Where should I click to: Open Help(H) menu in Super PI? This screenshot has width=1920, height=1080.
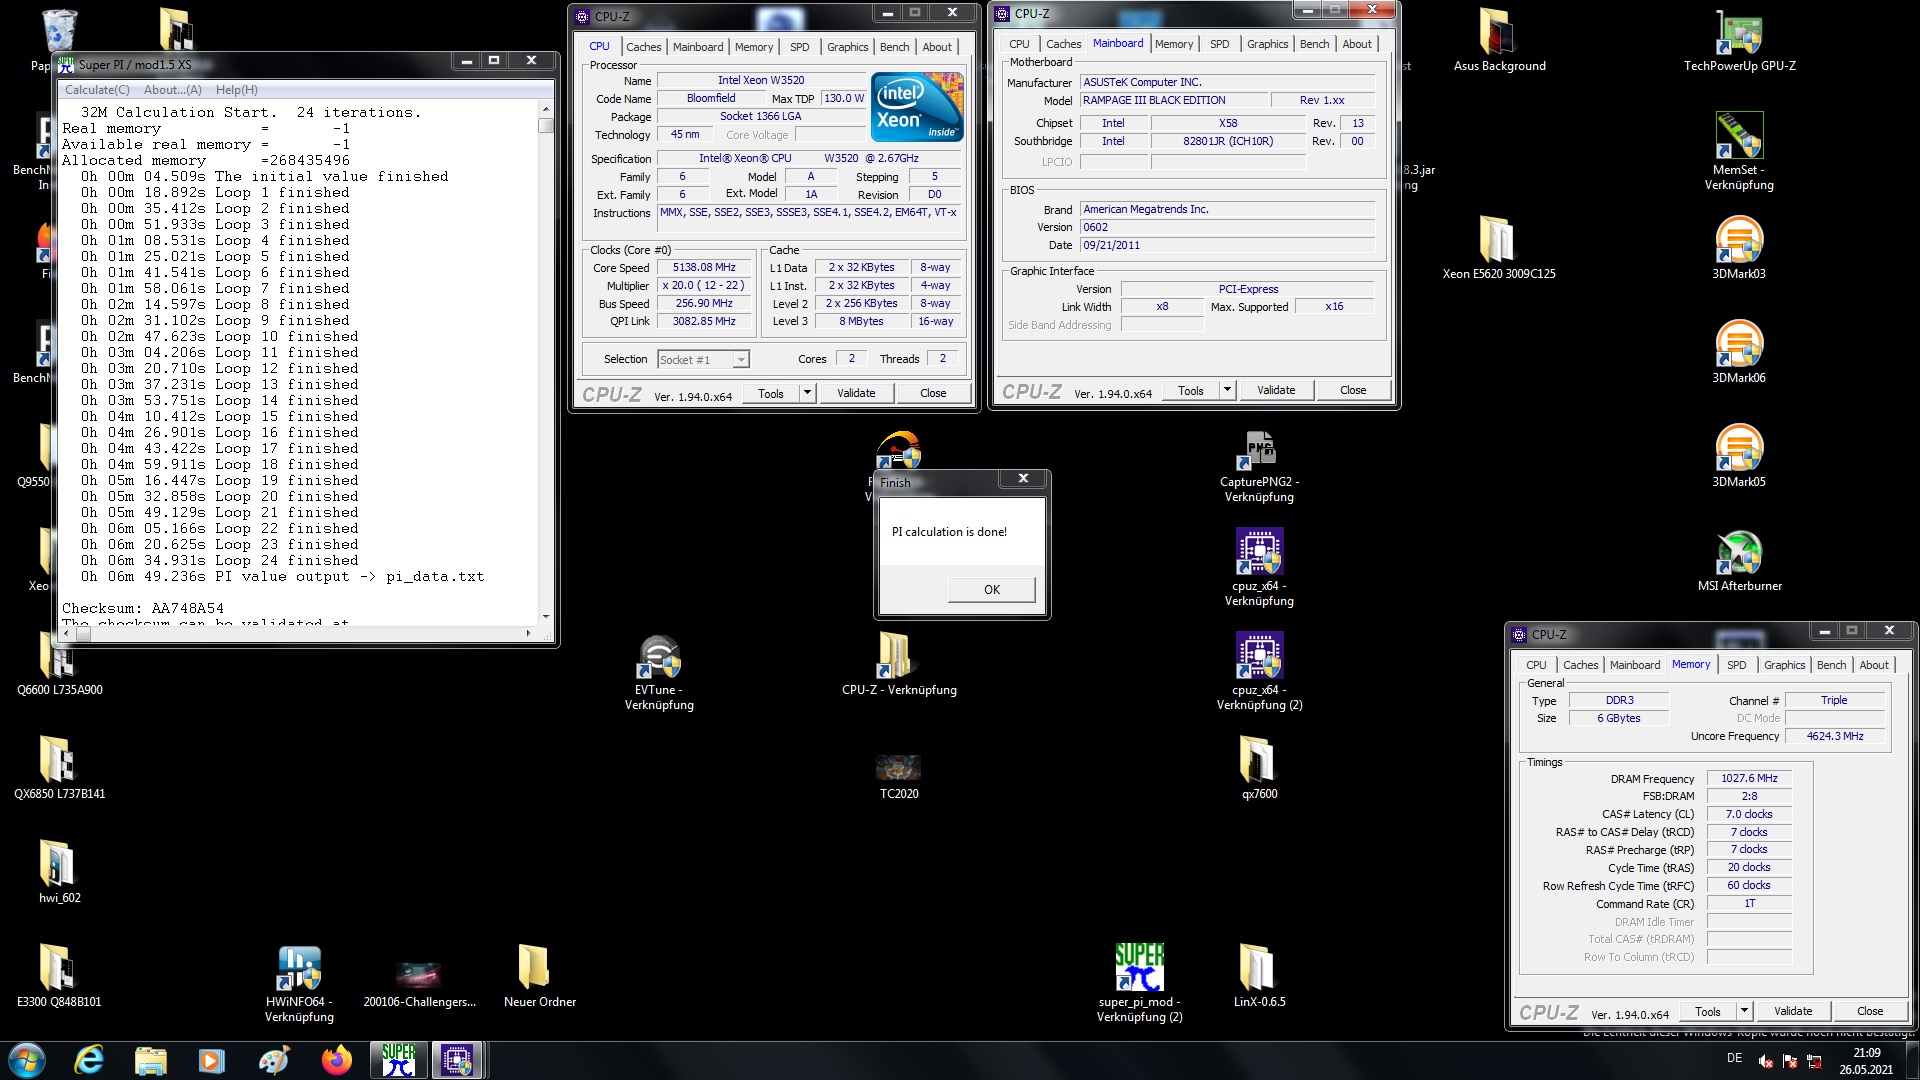pos(237,90)
